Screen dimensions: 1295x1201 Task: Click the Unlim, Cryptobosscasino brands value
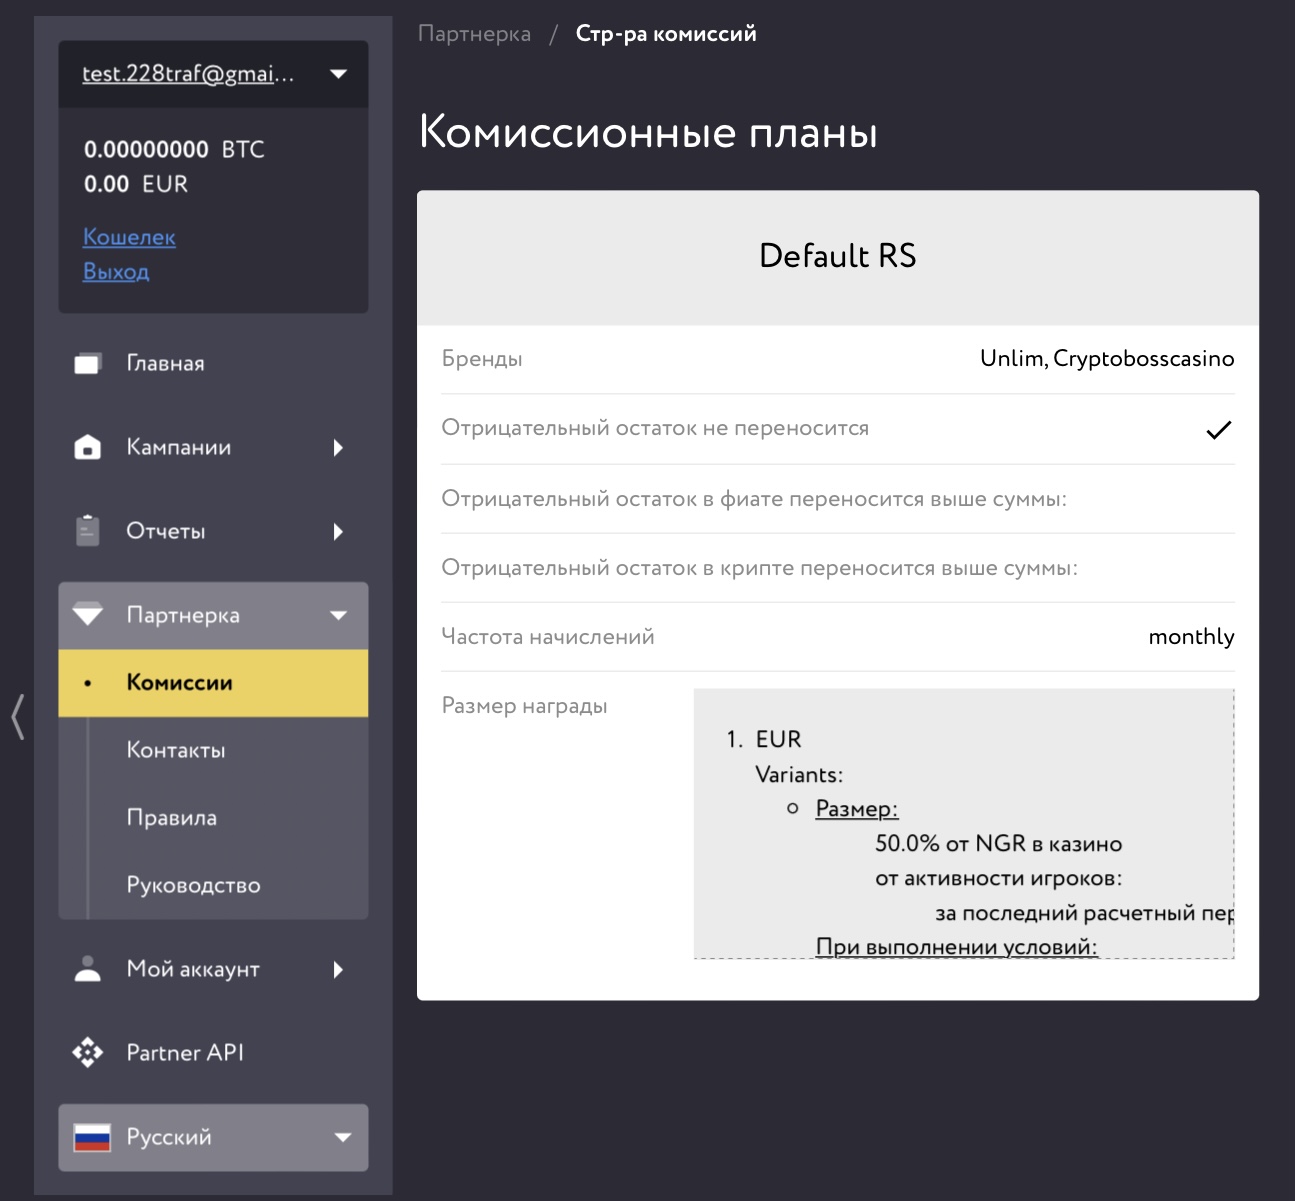1107,359
